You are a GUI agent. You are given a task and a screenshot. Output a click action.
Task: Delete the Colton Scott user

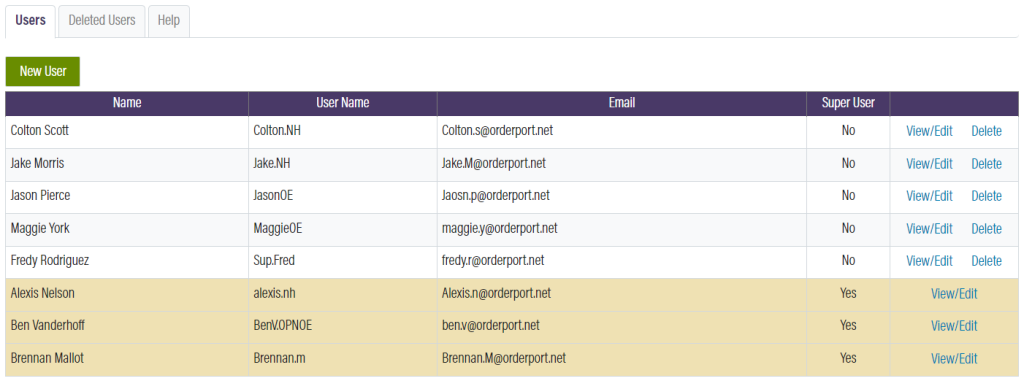(986, 131)
